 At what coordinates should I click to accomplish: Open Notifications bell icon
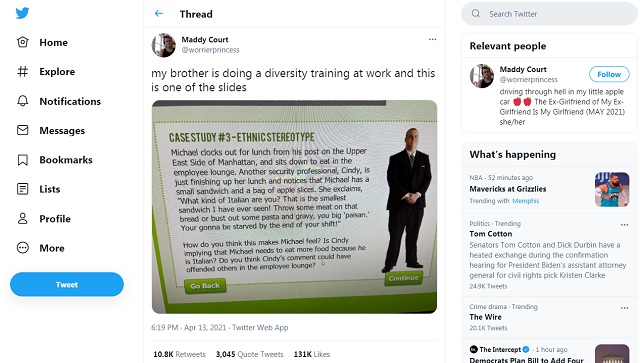point(22,101)
